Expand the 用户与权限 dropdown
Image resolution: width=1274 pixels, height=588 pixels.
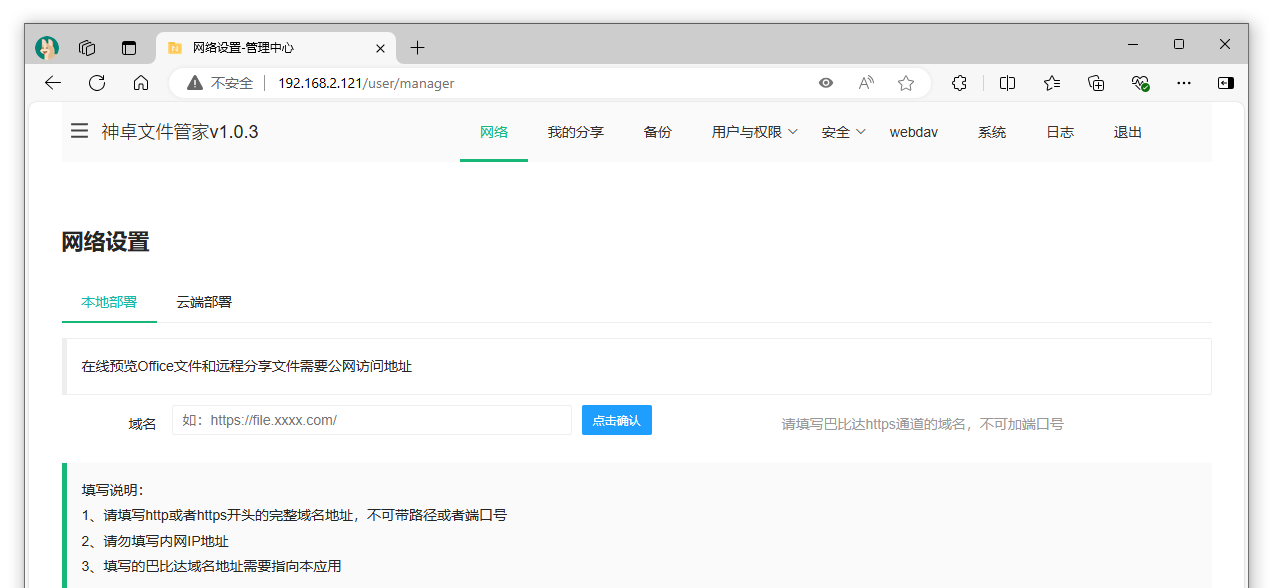click(x=754, y=132)
